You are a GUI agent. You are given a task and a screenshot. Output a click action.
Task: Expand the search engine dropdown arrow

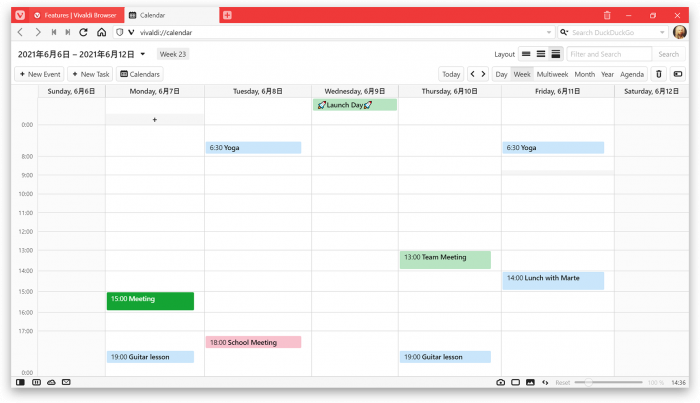pyautogui.click(x=662, y=32)
